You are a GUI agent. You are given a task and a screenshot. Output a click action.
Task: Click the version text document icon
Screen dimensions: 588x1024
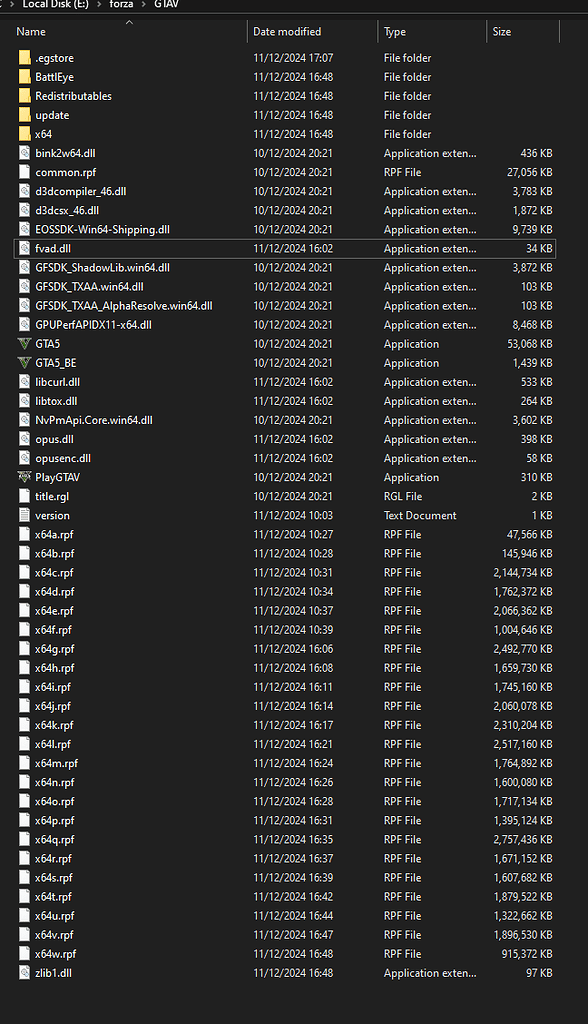[24, 515]
